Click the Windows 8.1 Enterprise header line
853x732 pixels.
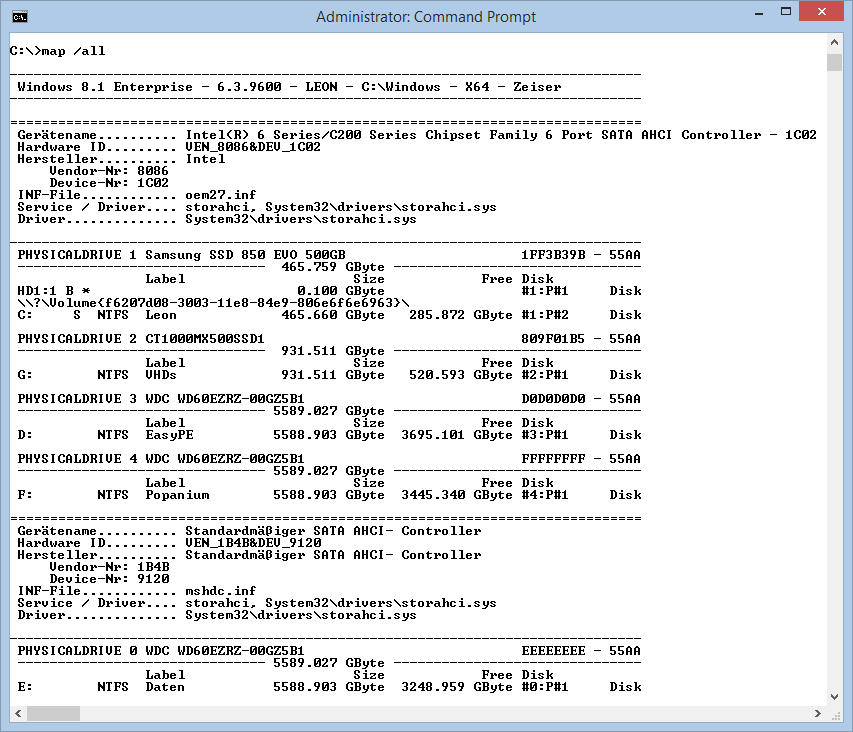coord(289,87)
